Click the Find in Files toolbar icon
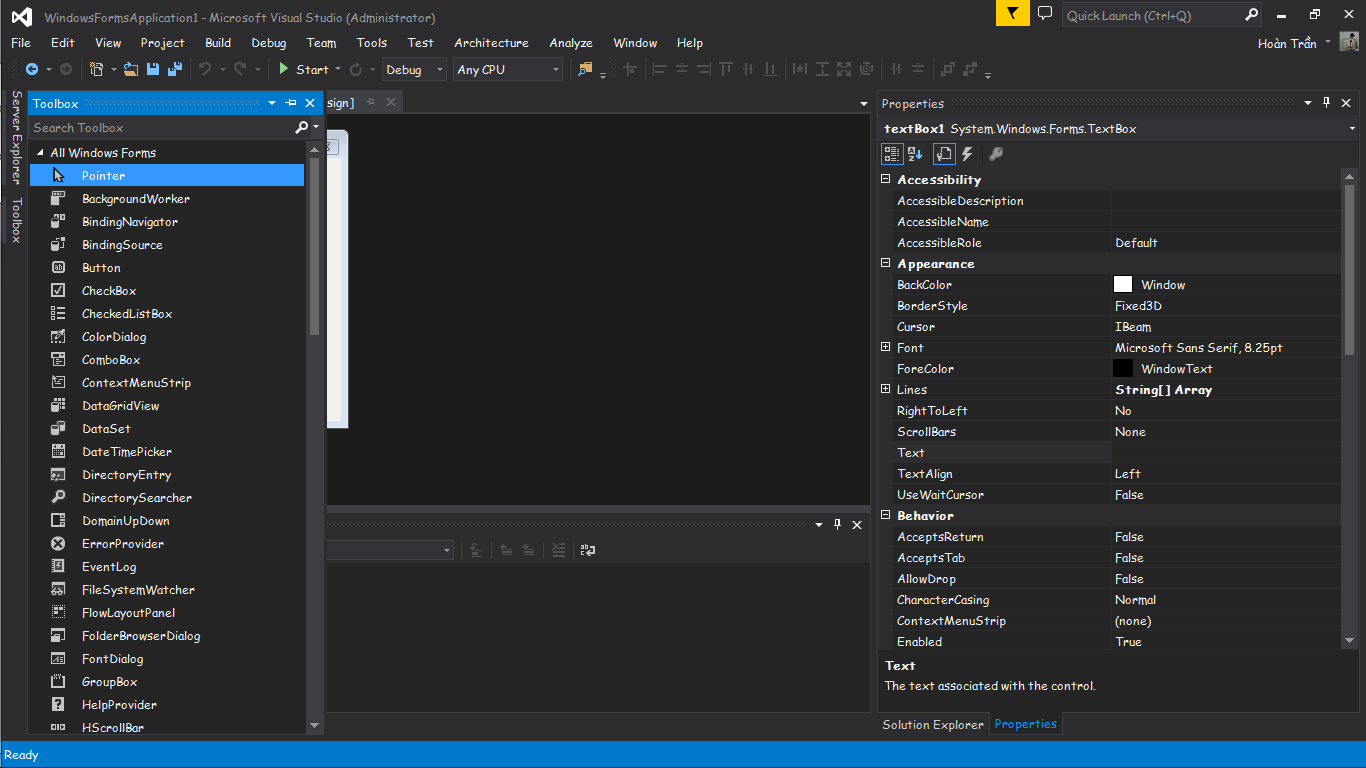 [x=586, y=69]
